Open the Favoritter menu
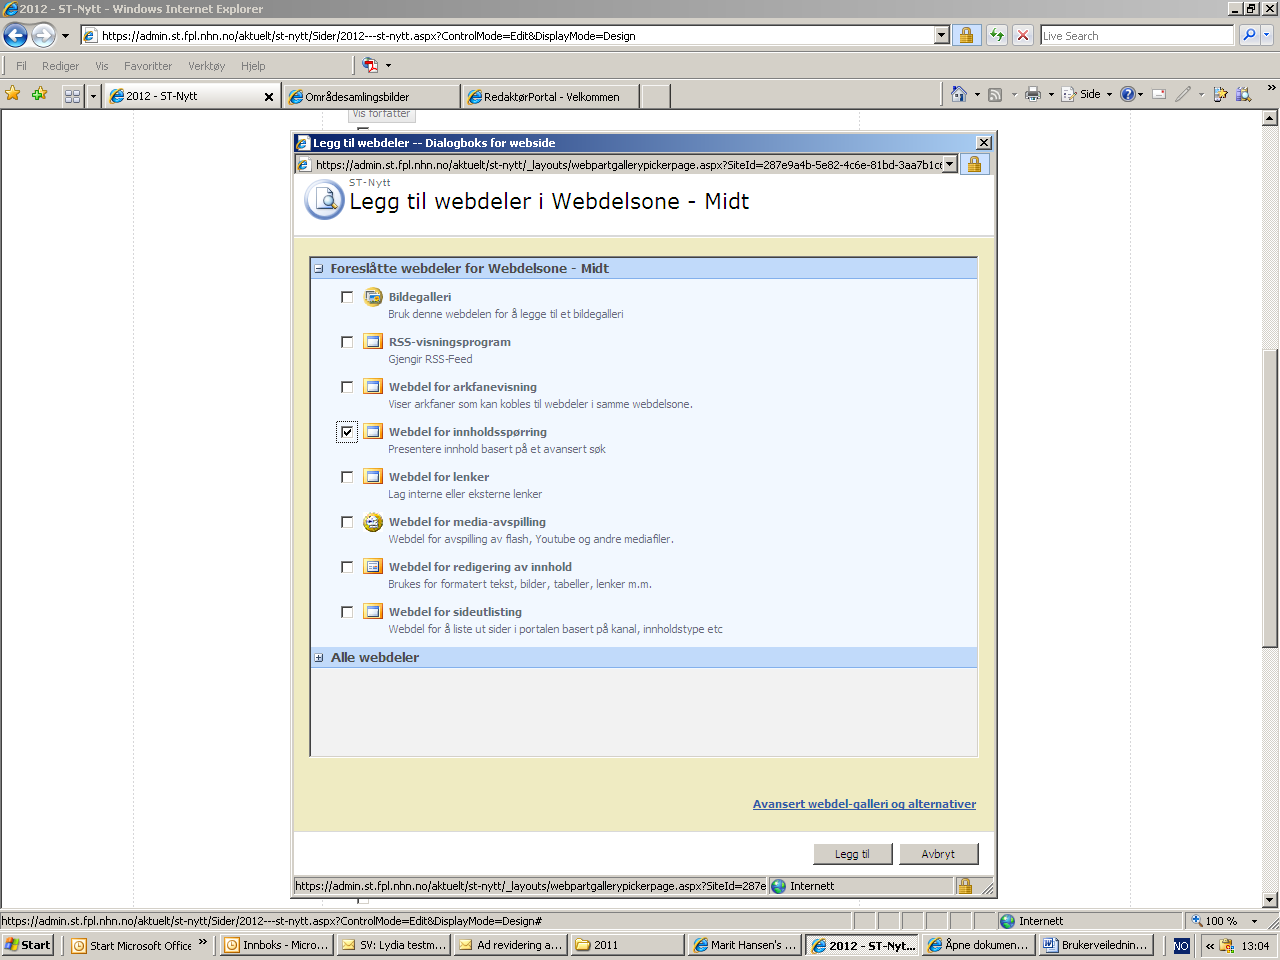This screenshot has width=1280, height=960. click(x=148, y=66)
